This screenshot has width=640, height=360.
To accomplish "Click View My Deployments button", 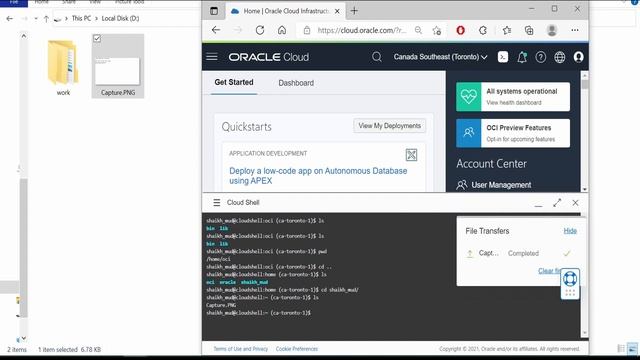I will [x=389, y=126].
